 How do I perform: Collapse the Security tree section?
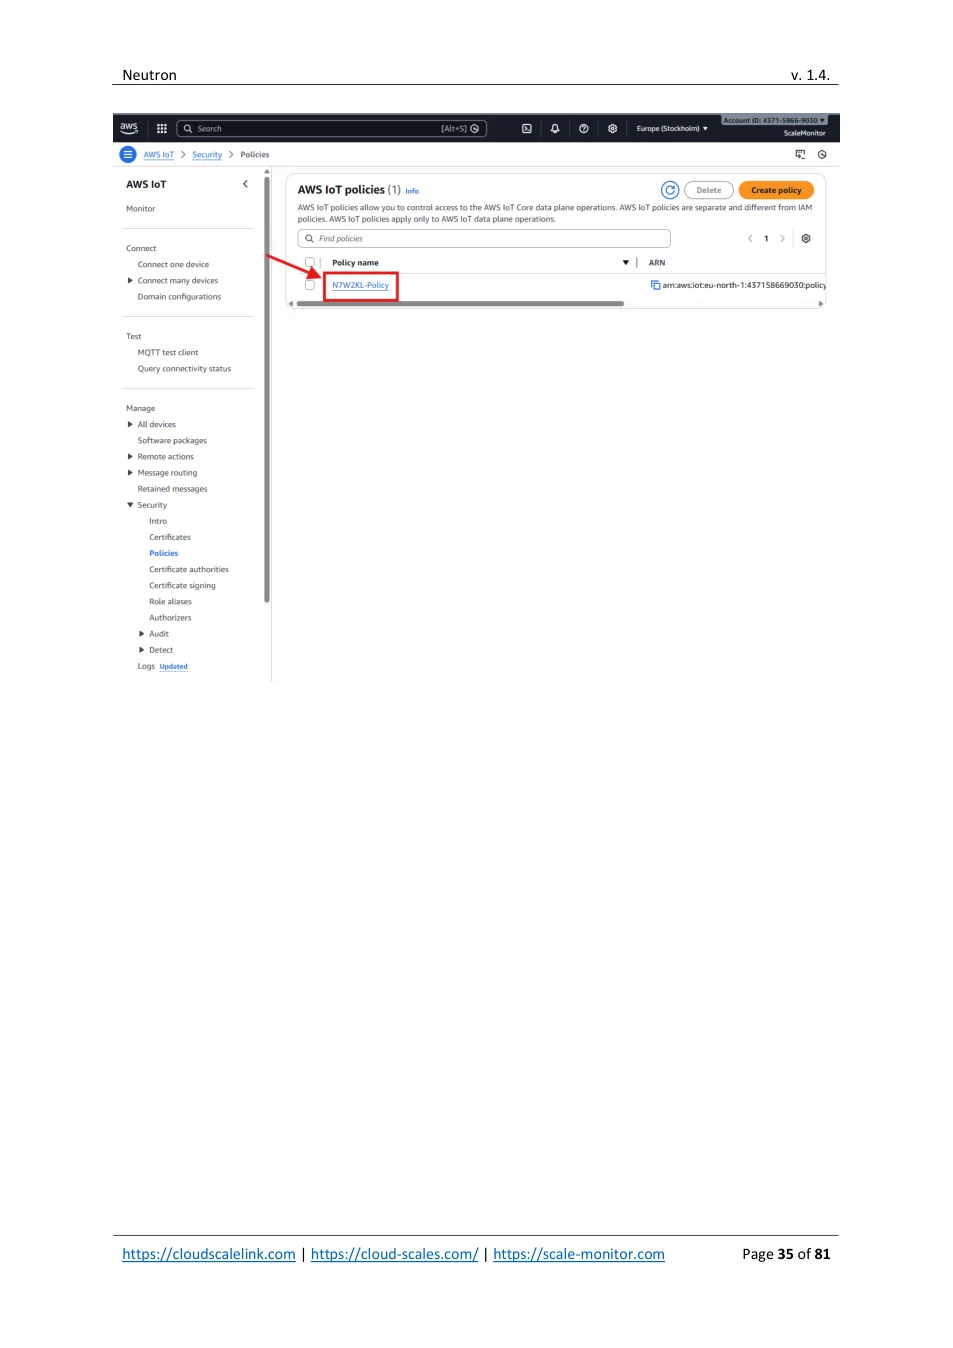[130, 505]
